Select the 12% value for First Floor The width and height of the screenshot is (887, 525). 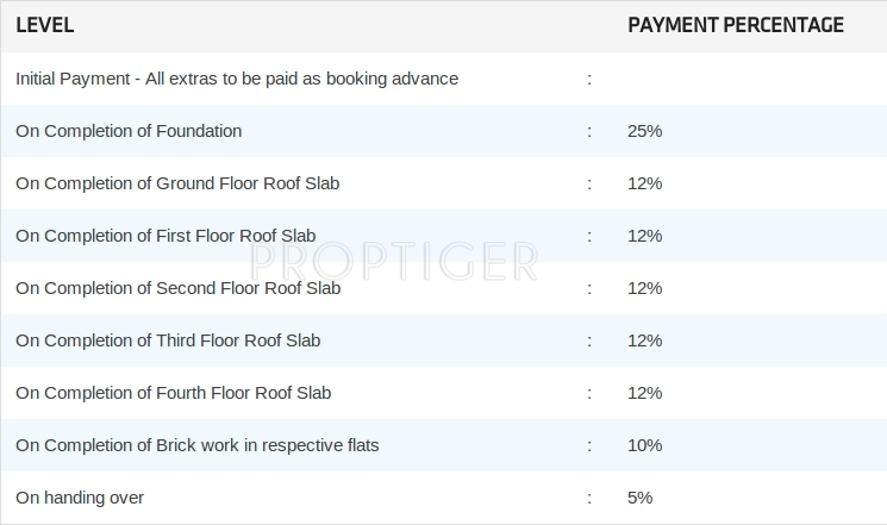[x=645, y=236]
